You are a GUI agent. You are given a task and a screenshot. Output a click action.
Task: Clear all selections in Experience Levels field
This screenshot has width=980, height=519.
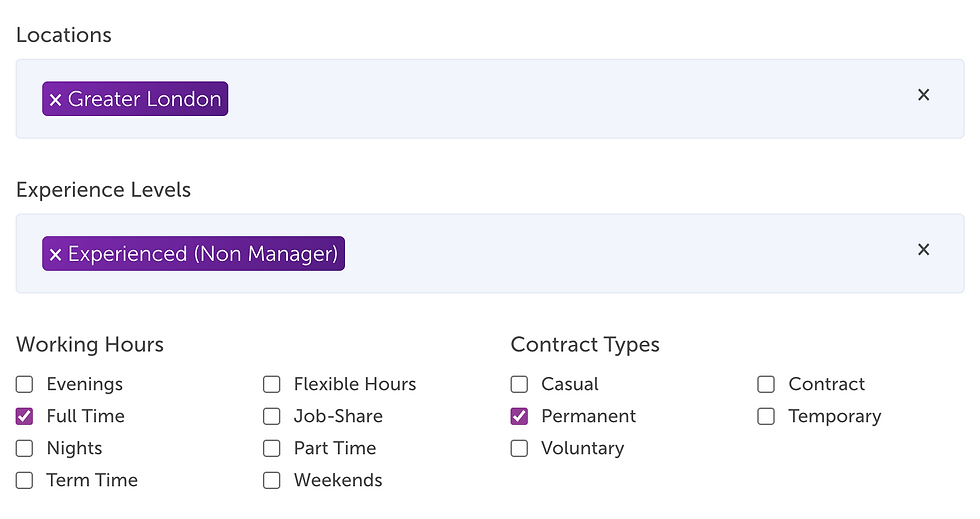pos(923,249)
